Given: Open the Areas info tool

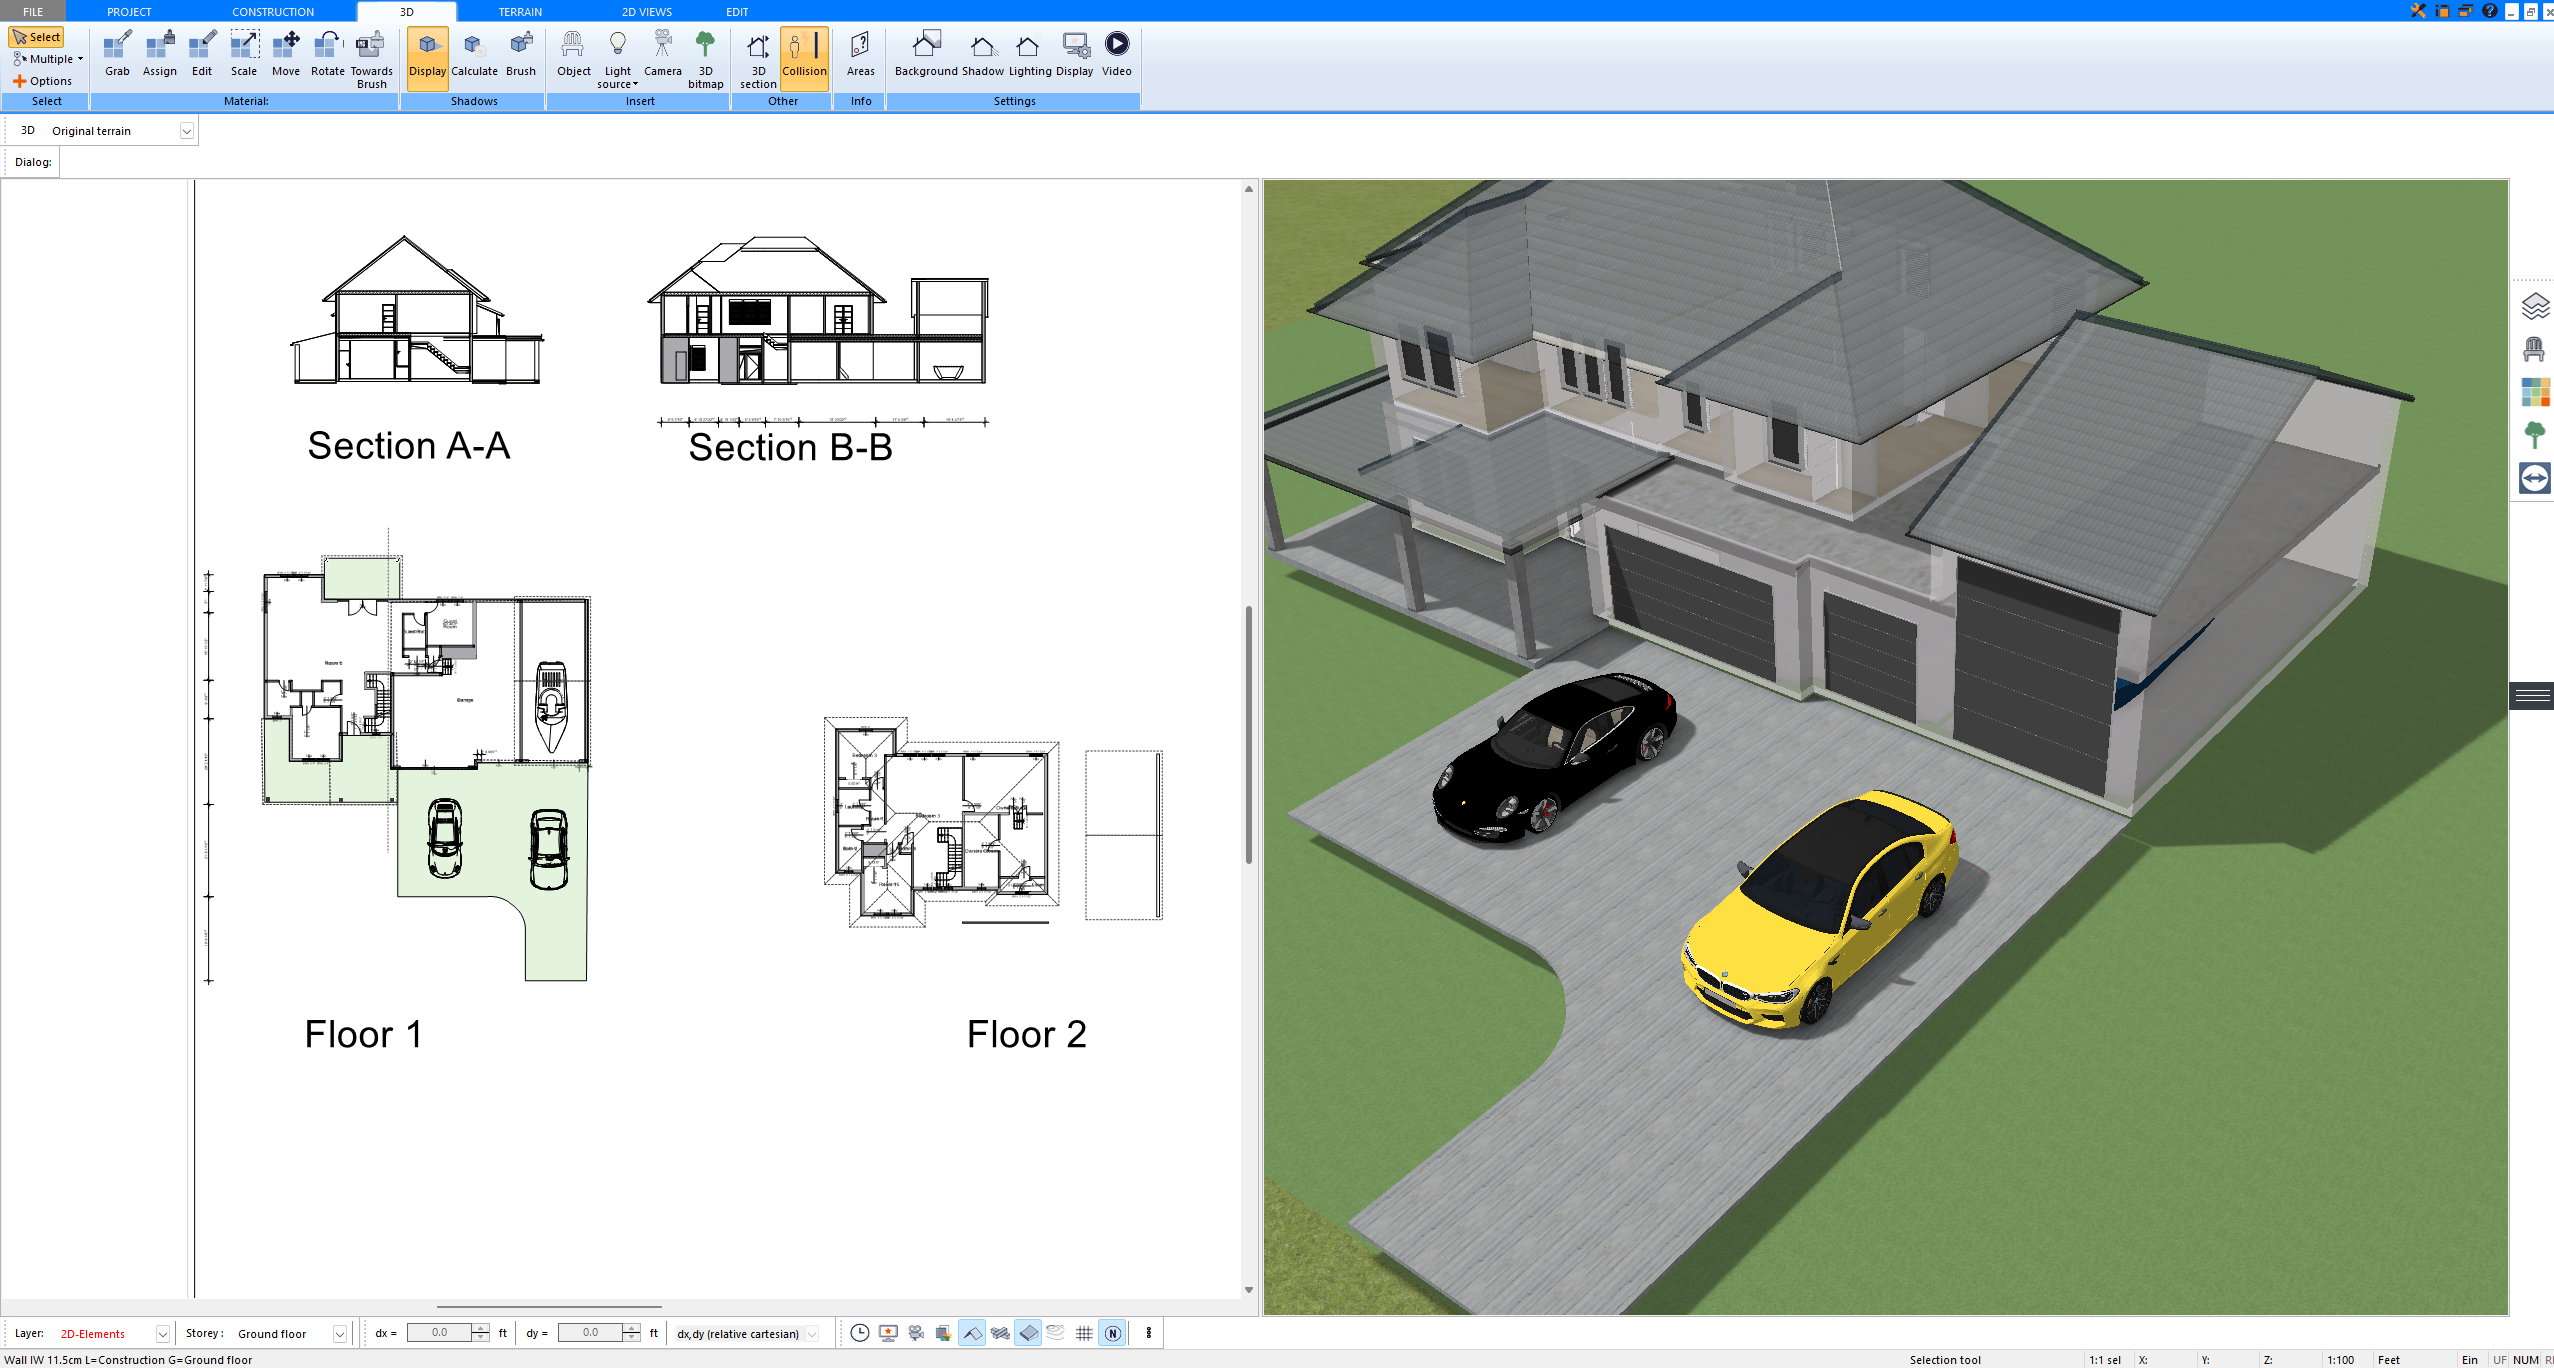Looking at the screenshot, I should (x=860, y=54).
